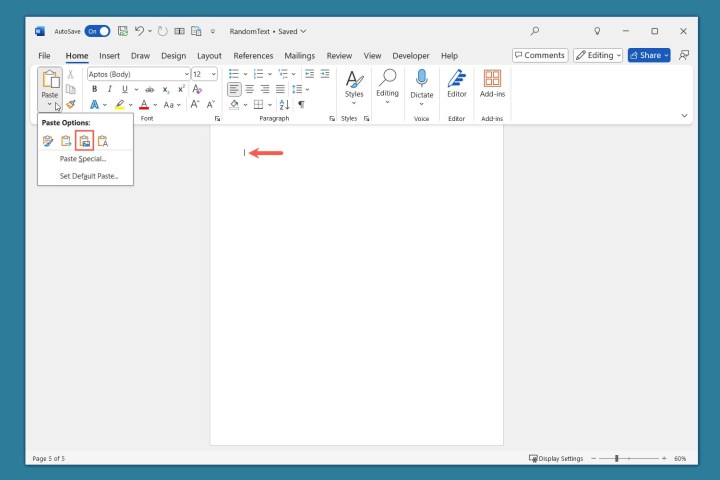Image resolution: width=720 pixels, height=480 pixels.
Task: Toggle the AutoSave switch
Action: [97, 31]
